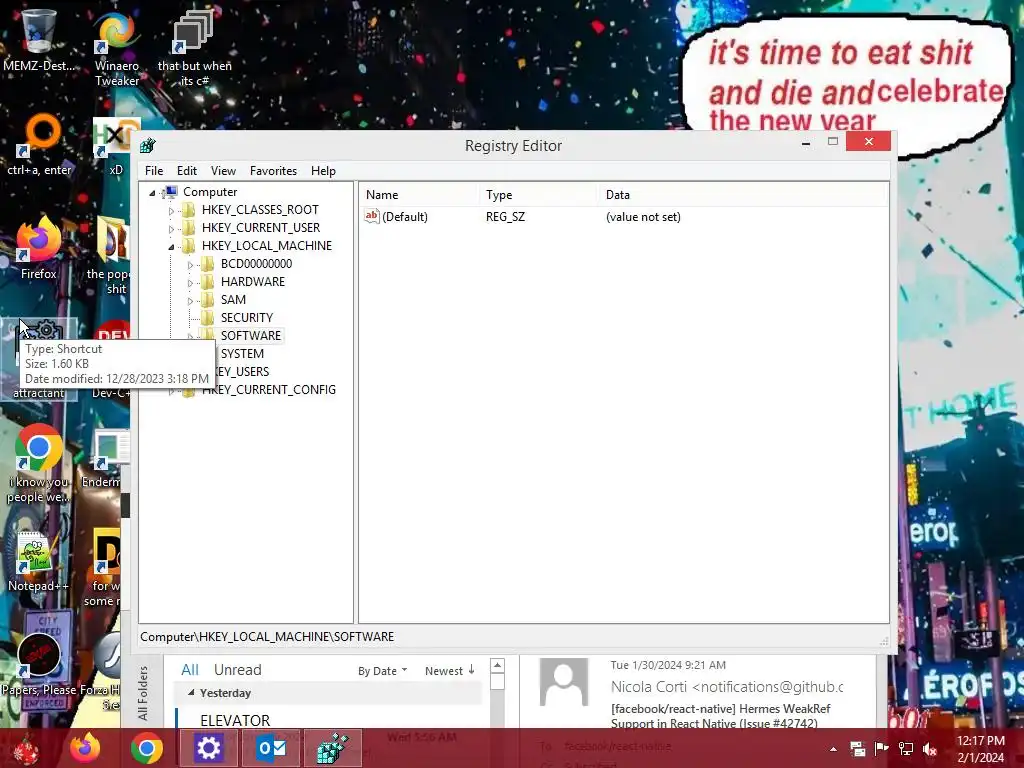Open Firefox from the taskbar

point(85,749)
